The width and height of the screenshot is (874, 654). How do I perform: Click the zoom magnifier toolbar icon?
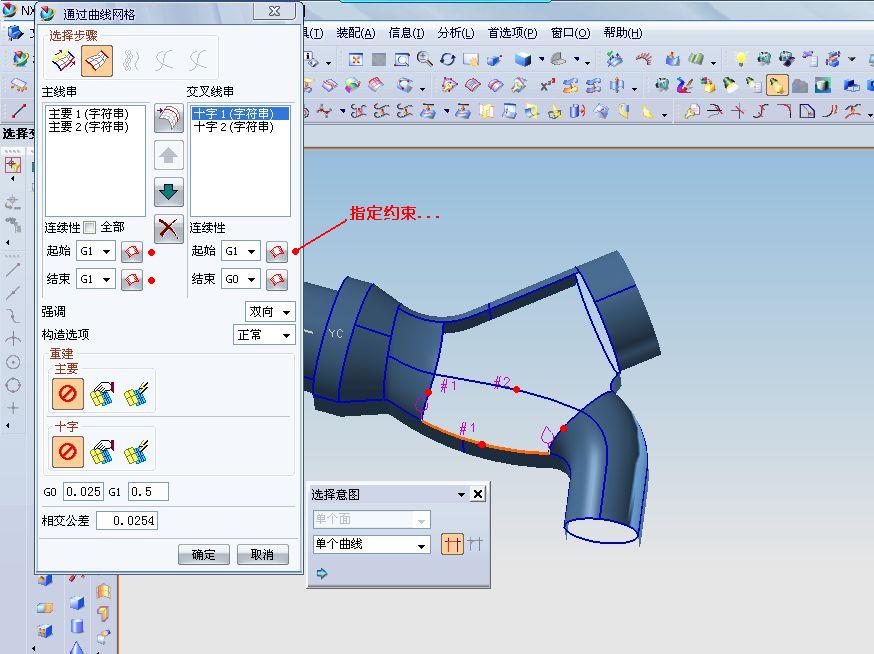(x=424, y=58)
